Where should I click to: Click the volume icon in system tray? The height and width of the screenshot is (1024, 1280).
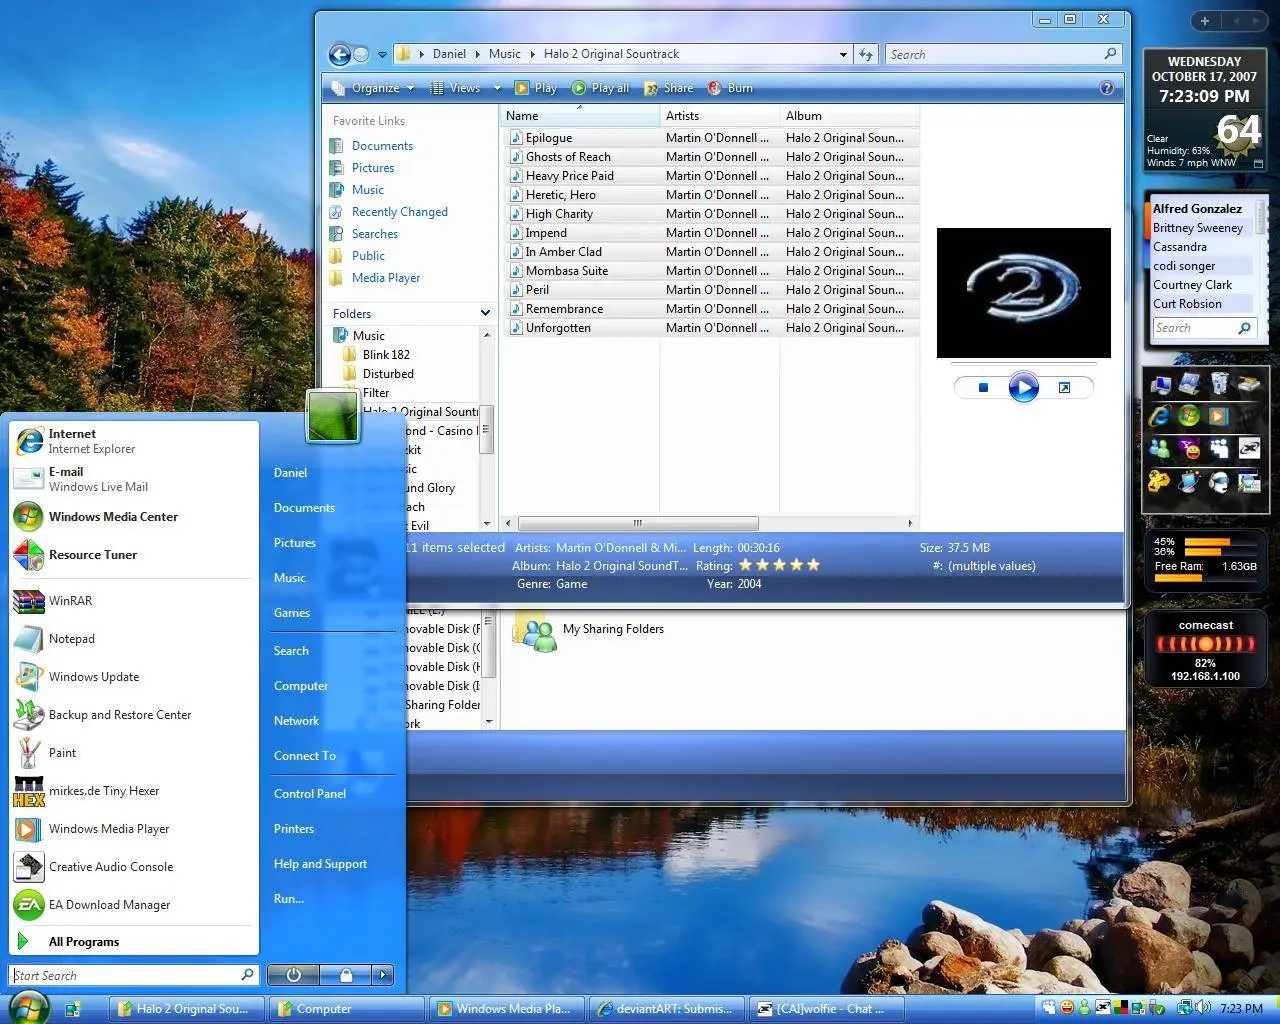point(1203,1008)
